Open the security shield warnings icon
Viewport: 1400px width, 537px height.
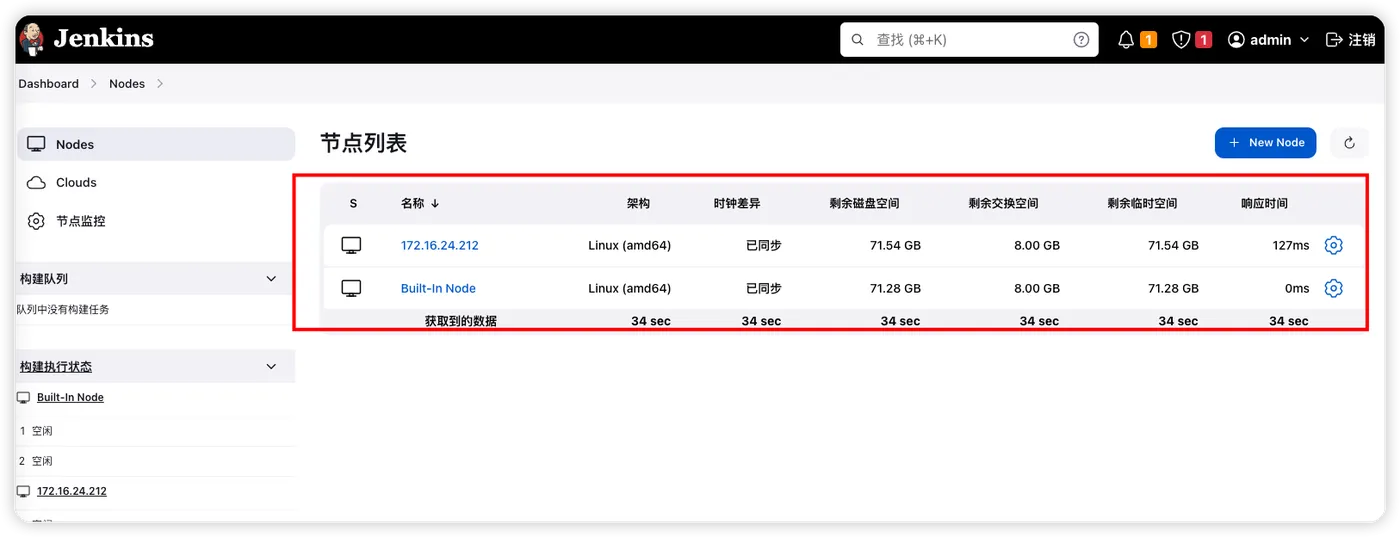(x=1181, y=40)
